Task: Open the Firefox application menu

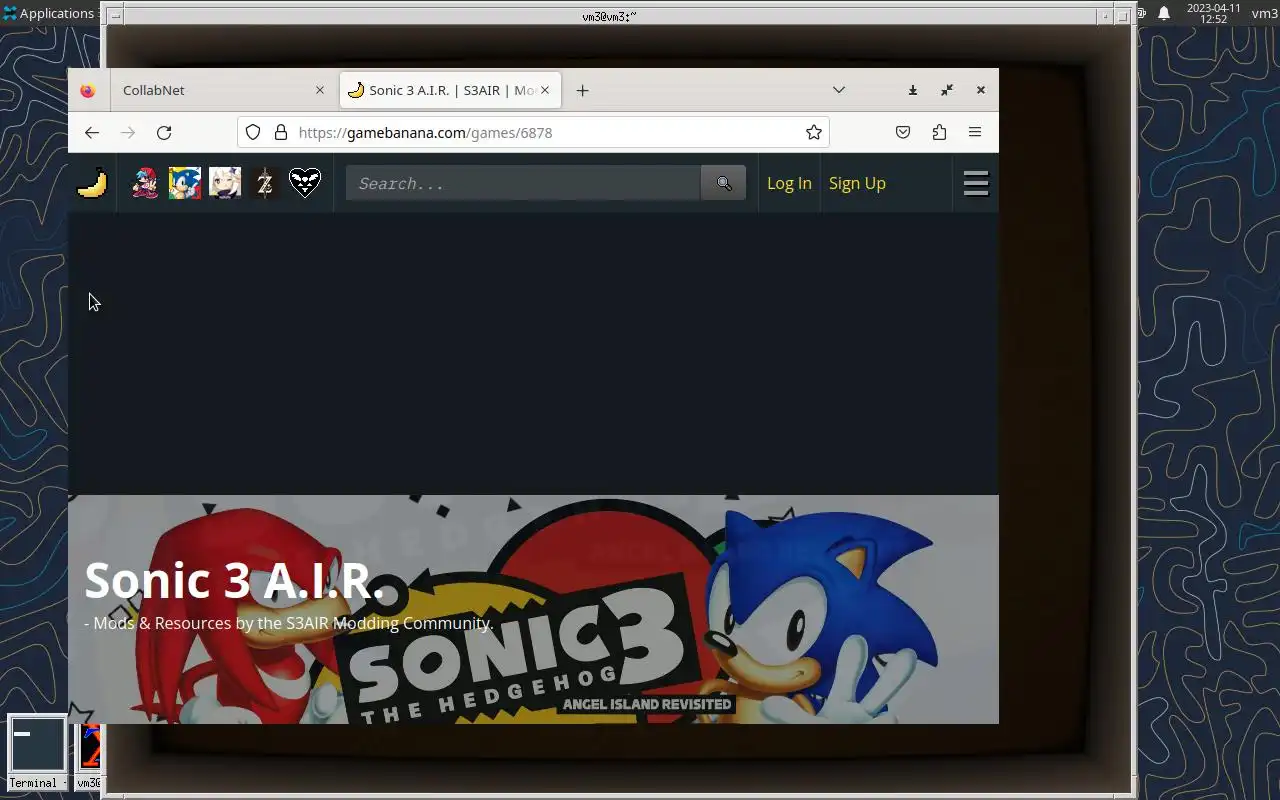Action: click(975, 132)
